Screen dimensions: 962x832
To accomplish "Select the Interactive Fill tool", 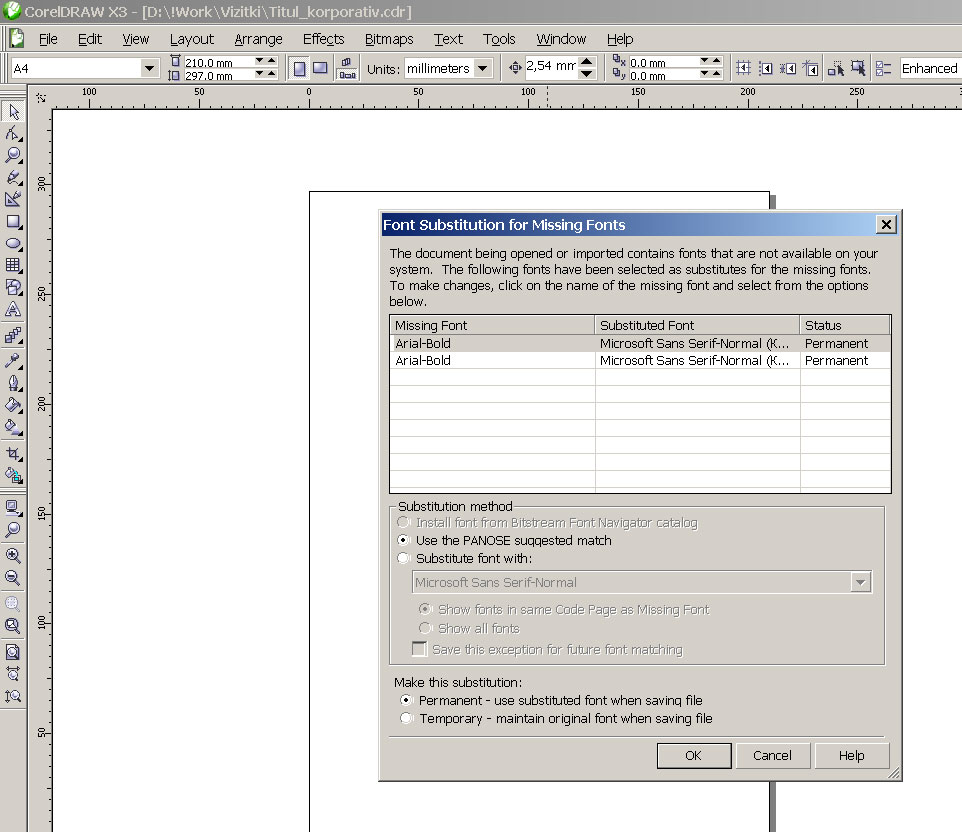I will click(x=13, y=426).
